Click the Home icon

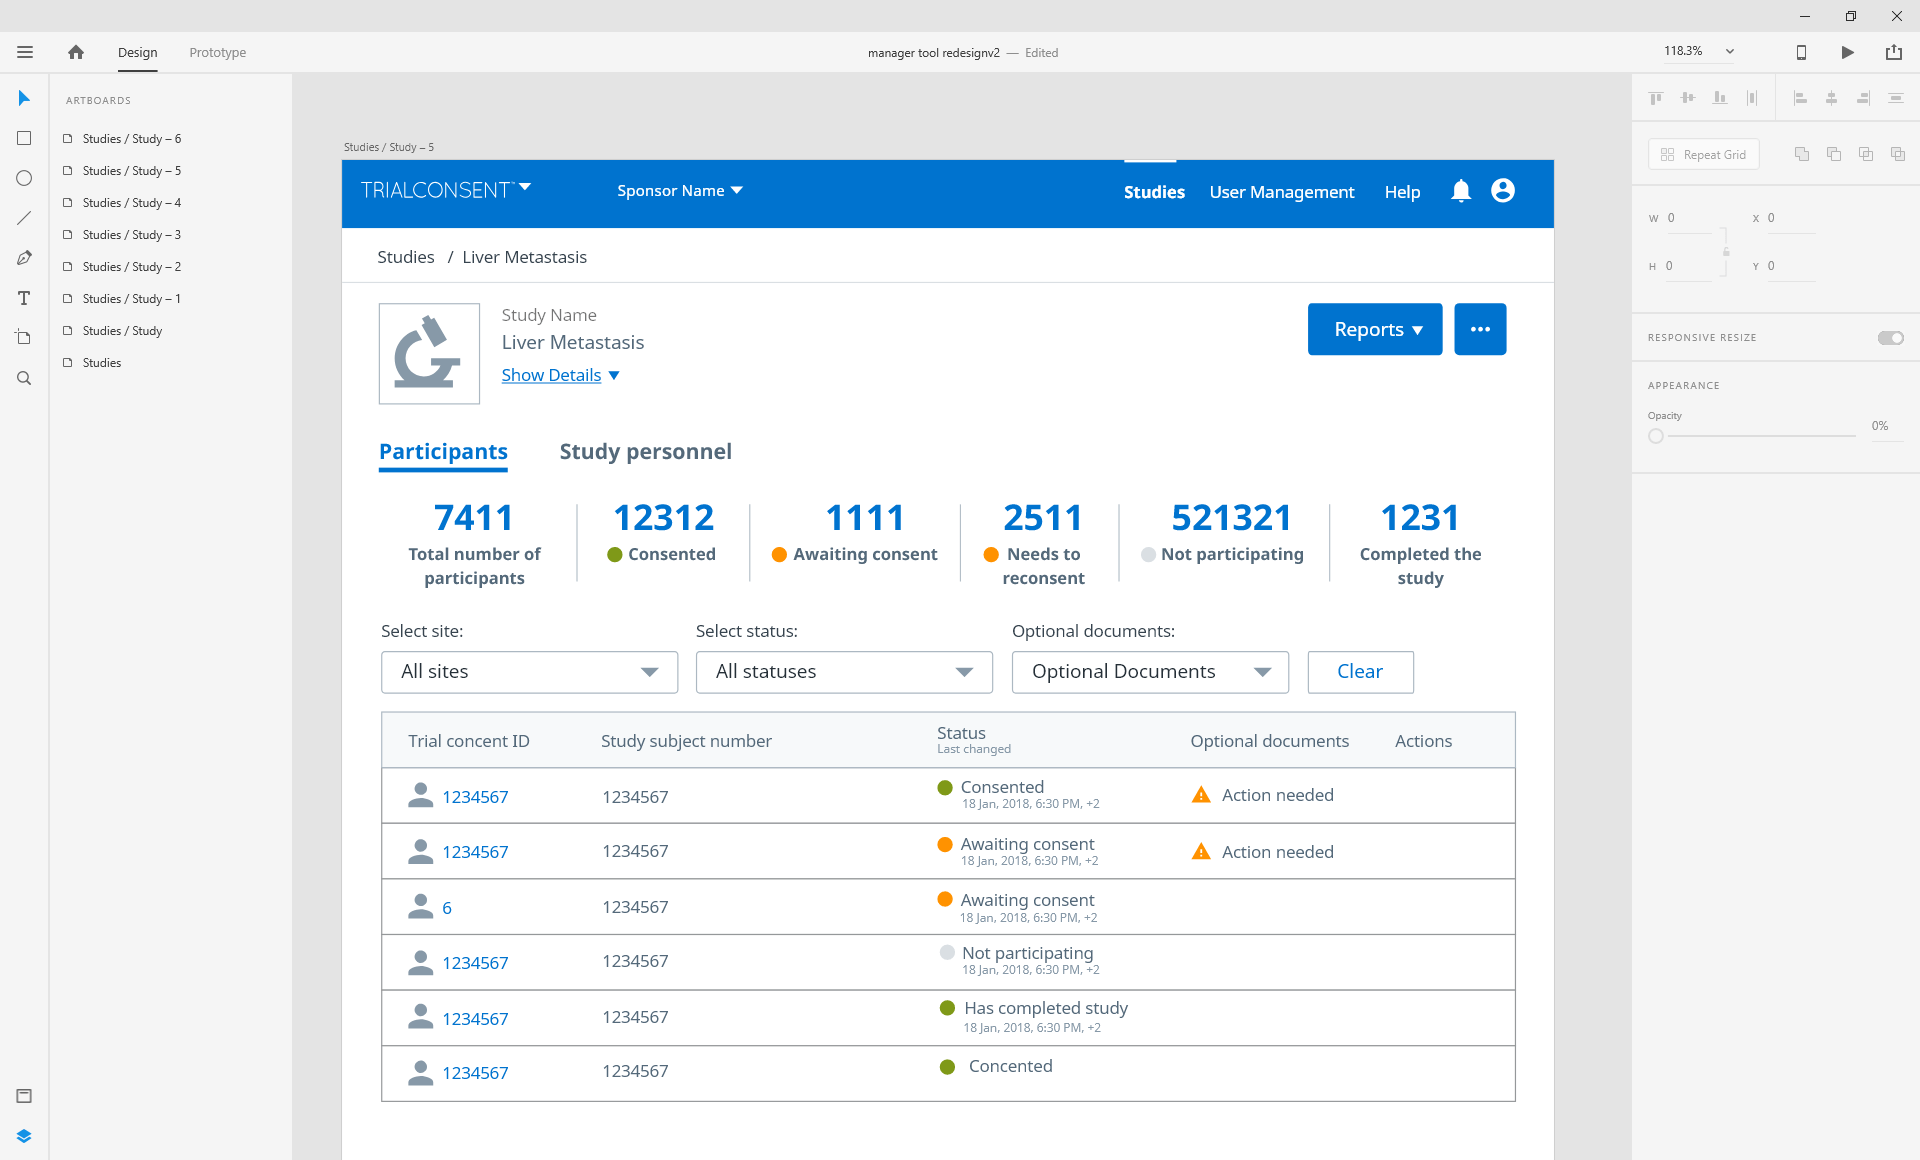pos(76,52)
